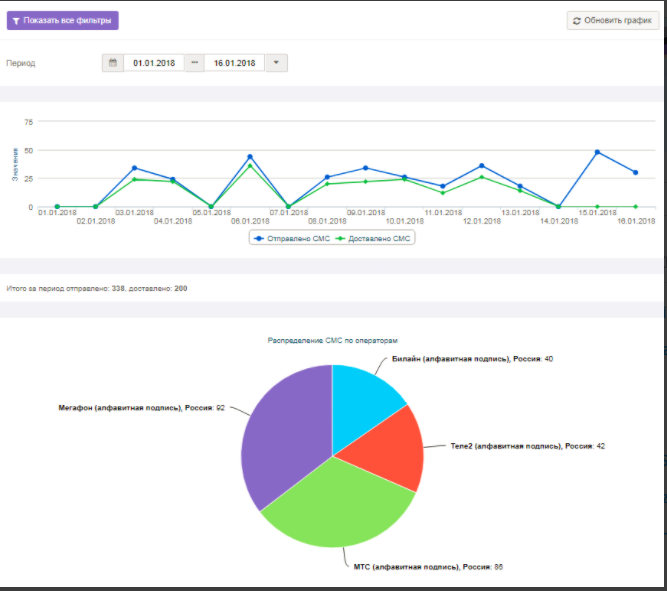The image size is (667, 591).
Task: Click the Теле2 (алфавитная подпись) label
Action: tap(527, 446)
